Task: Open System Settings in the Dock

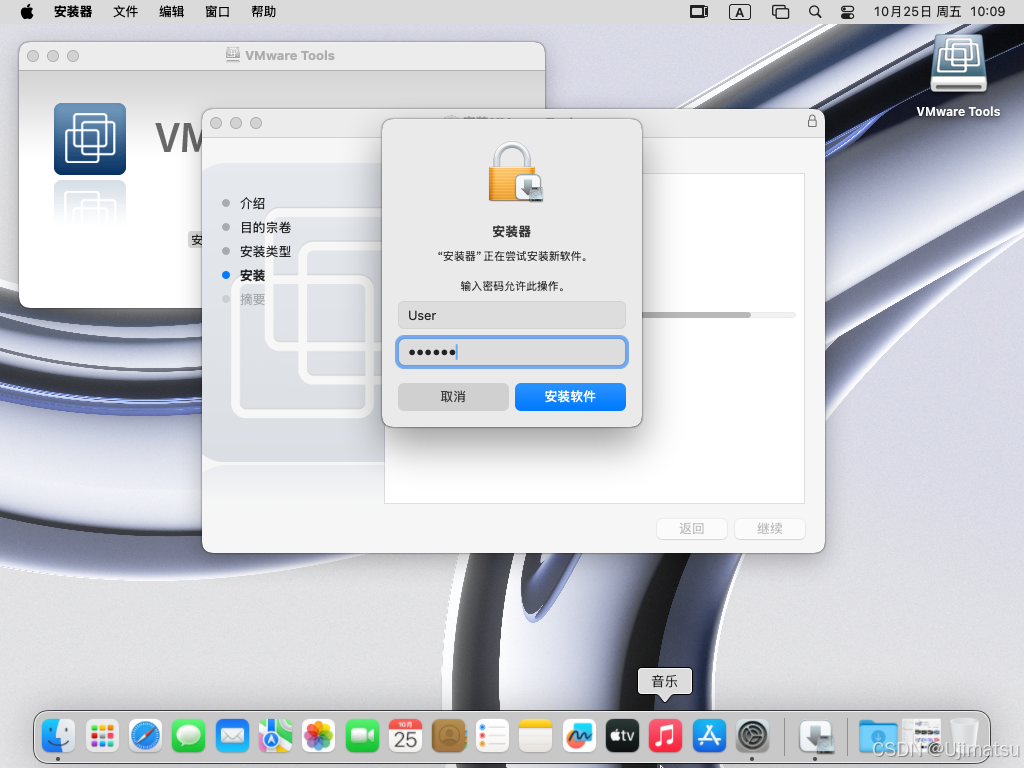Action: (752, 735)
